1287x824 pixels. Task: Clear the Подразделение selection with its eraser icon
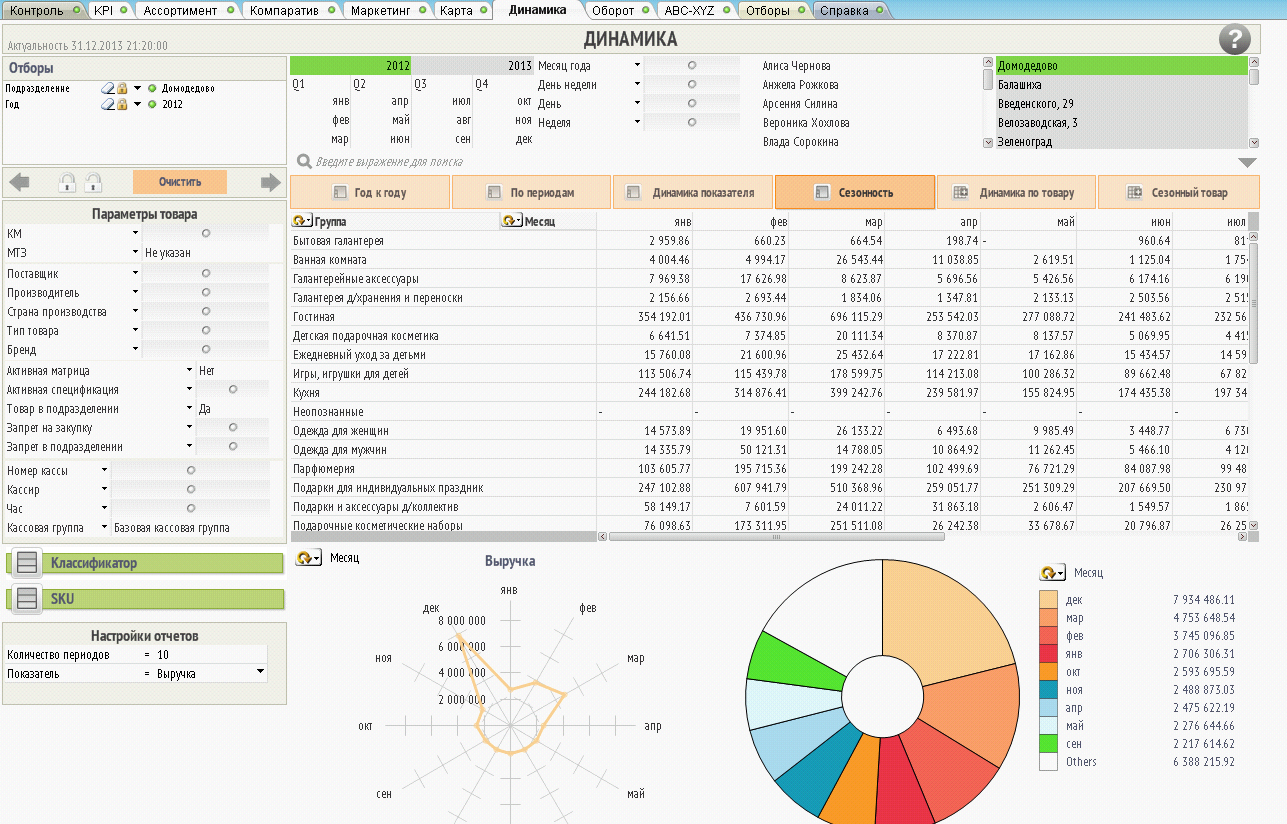point(108,88)
